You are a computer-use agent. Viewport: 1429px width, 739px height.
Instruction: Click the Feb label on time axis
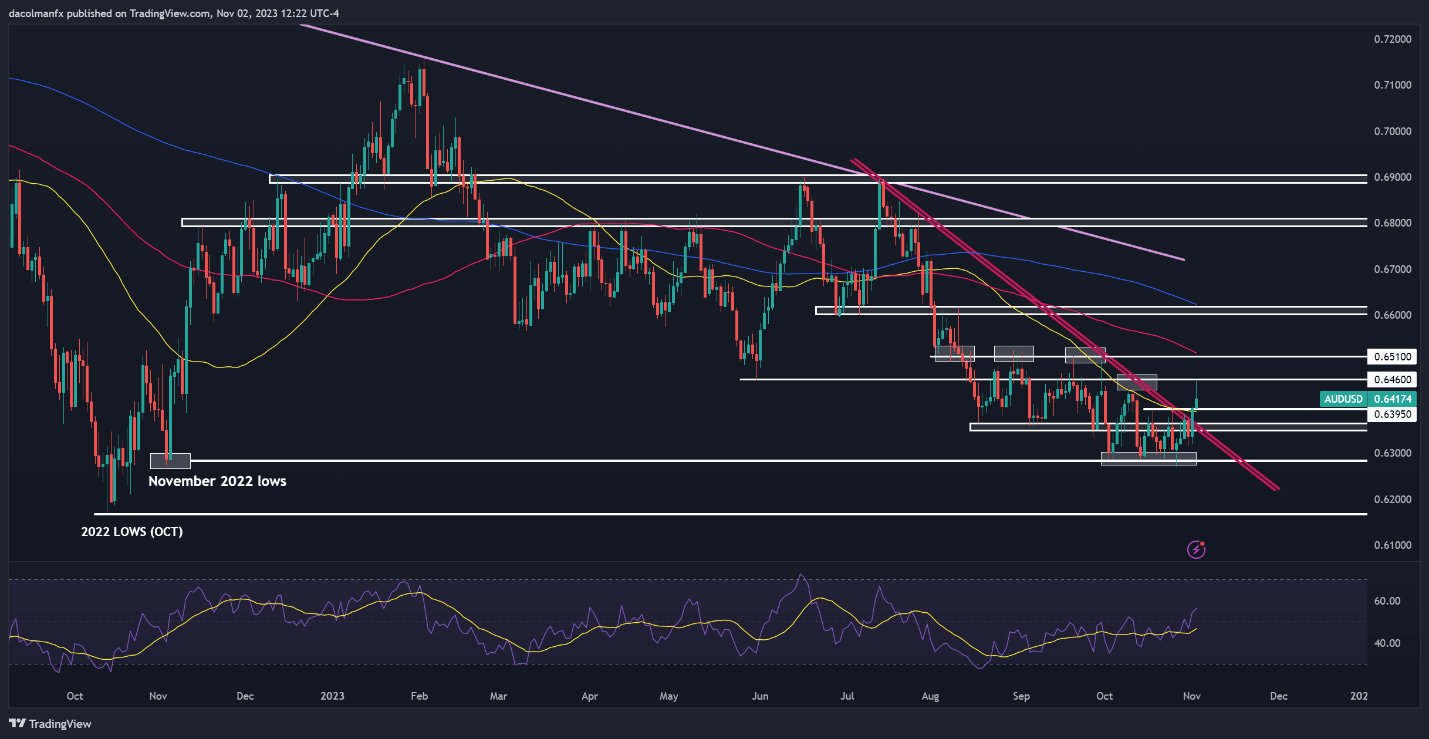coord(420,694)
